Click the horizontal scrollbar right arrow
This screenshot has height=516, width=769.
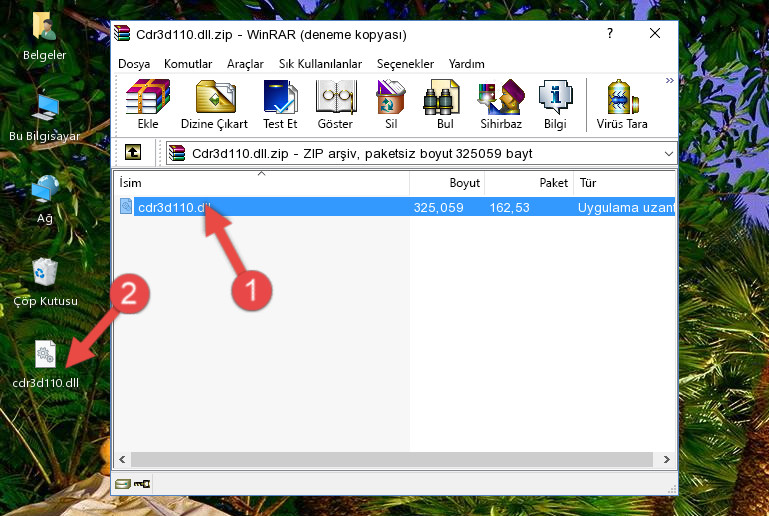[666, 460]
